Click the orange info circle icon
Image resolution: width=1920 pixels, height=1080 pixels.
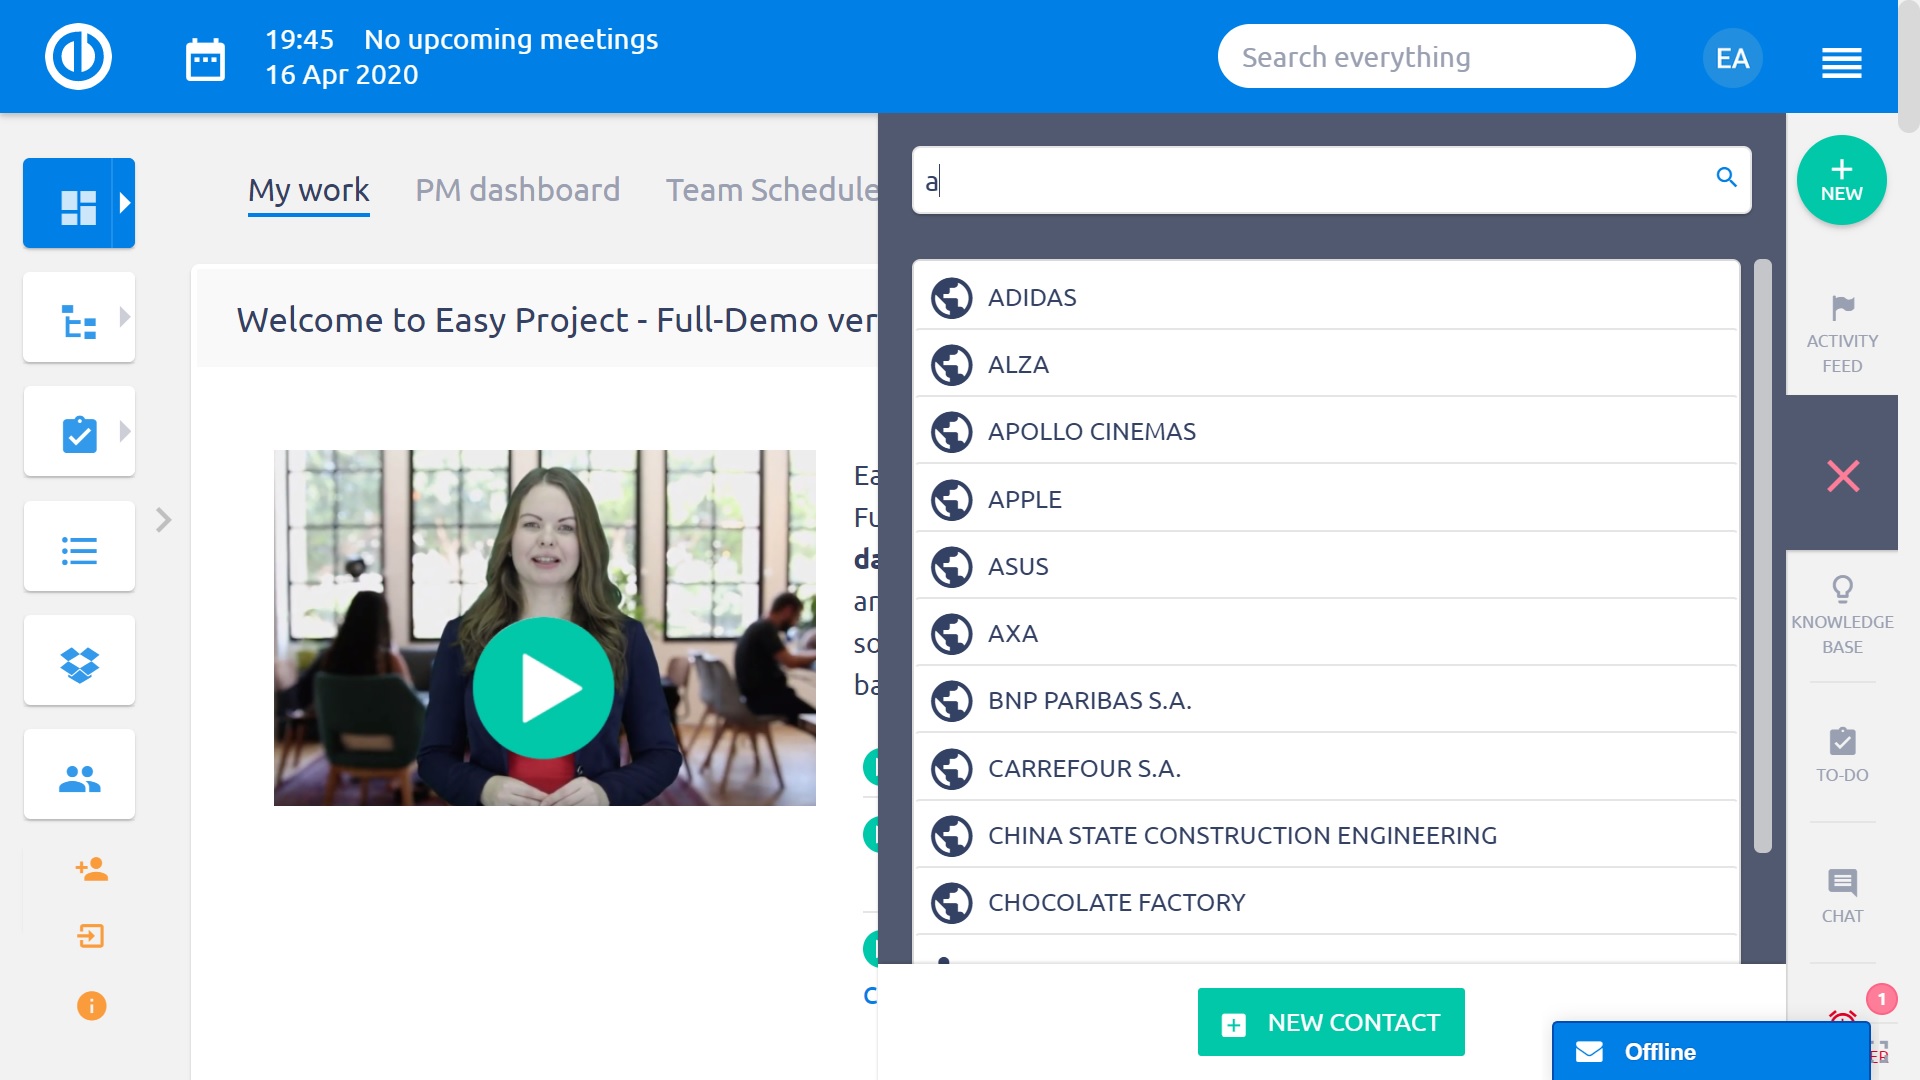pos(91,1005)
